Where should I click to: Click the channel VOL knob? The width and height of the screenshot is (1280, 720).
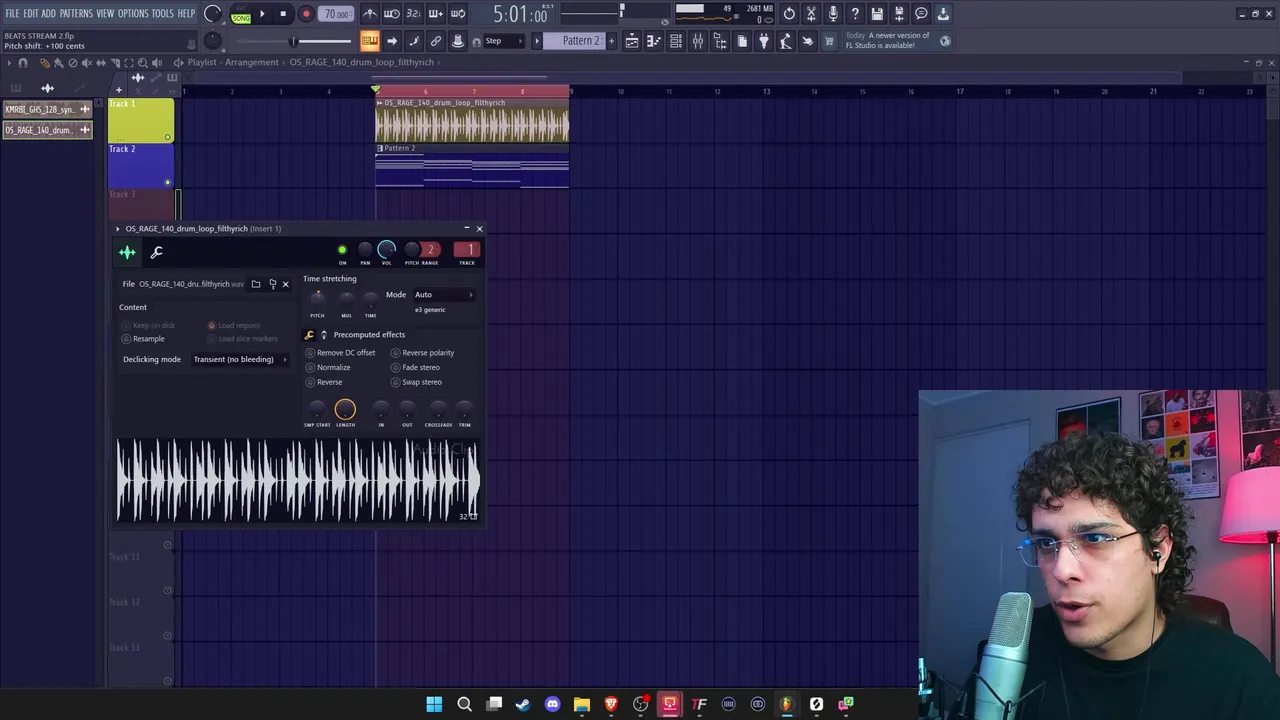pos(386,250)
